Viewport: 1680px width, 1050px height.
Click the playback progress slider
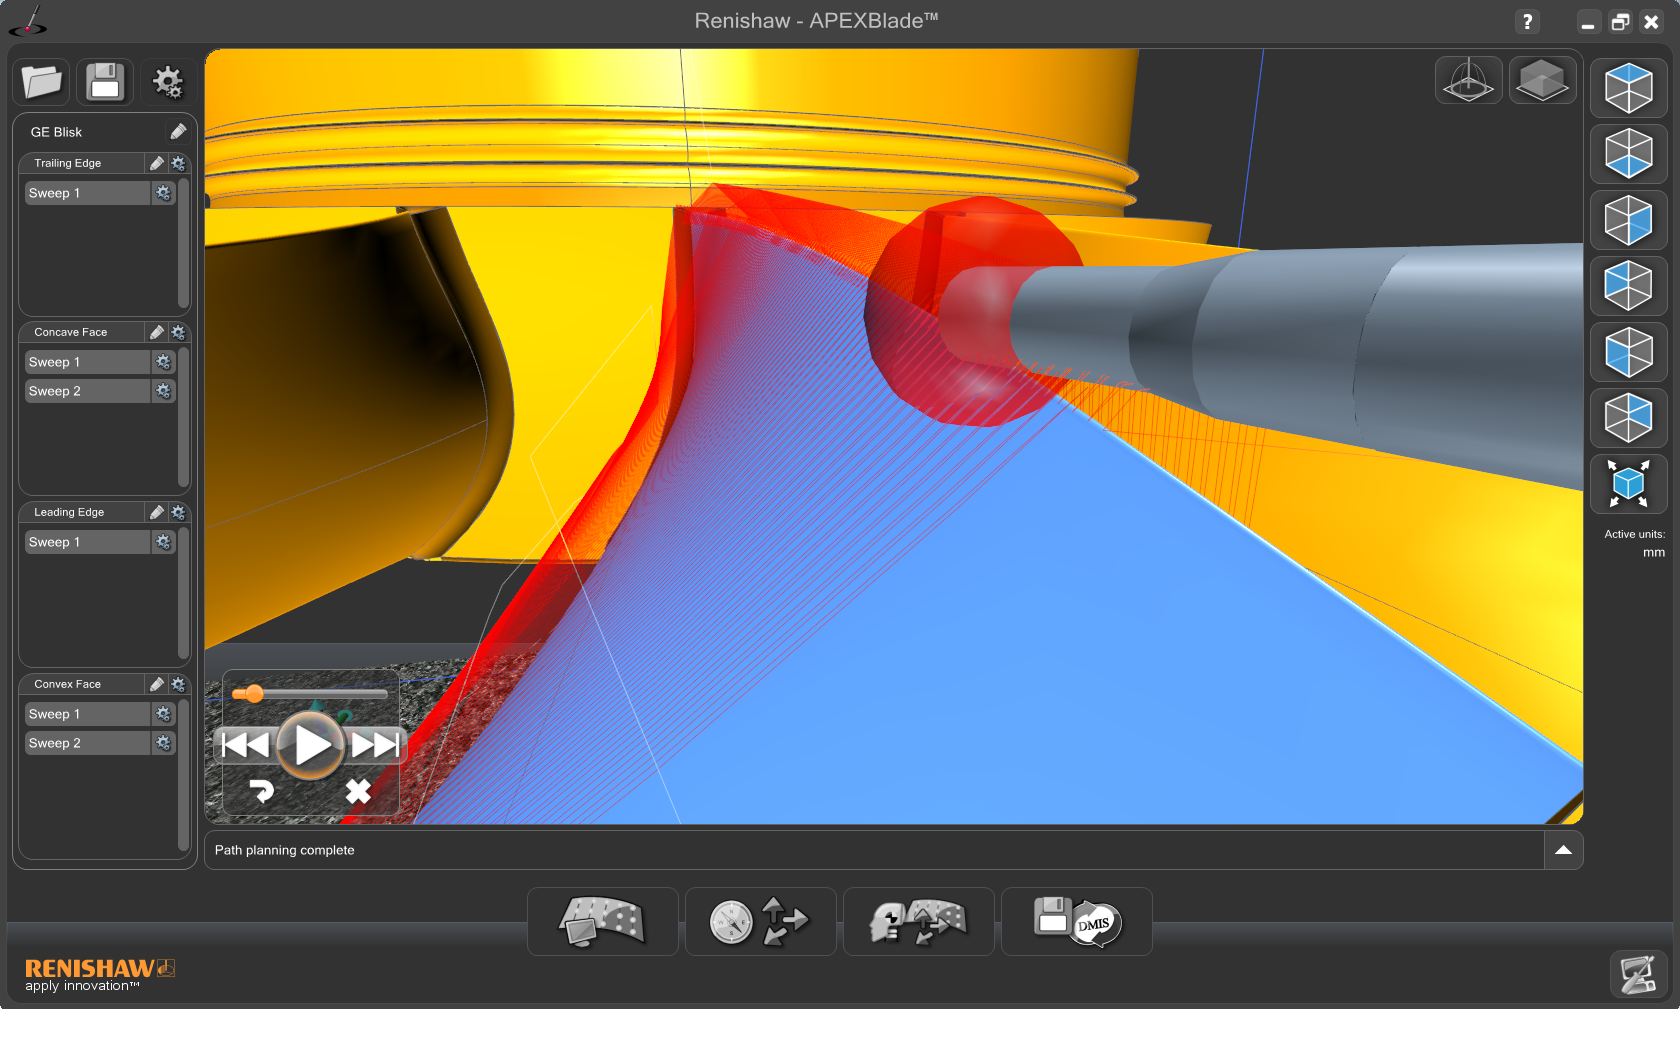pos(310,694)
